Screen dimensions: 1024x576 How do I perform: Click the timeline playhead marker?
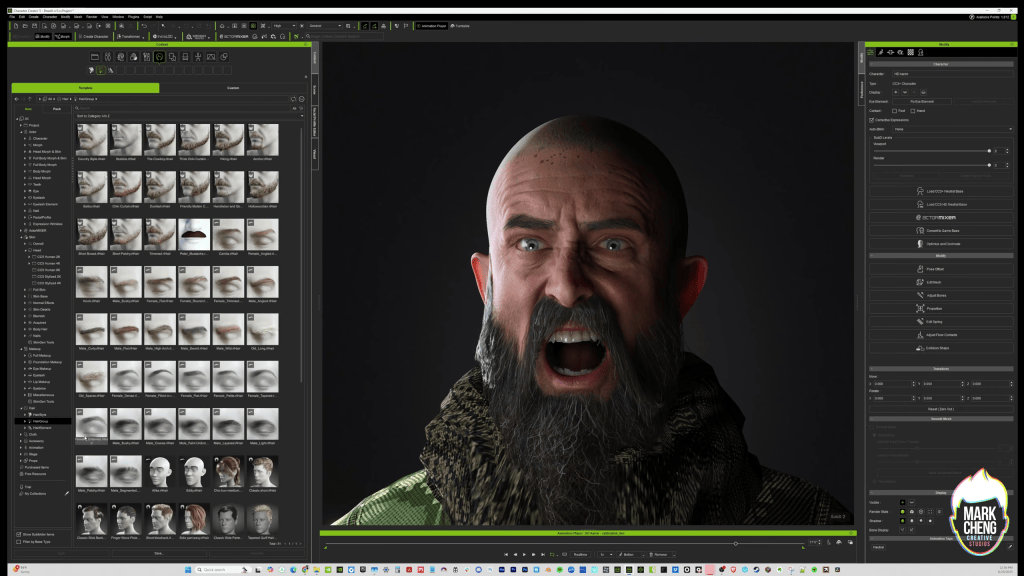coord(735,543)
